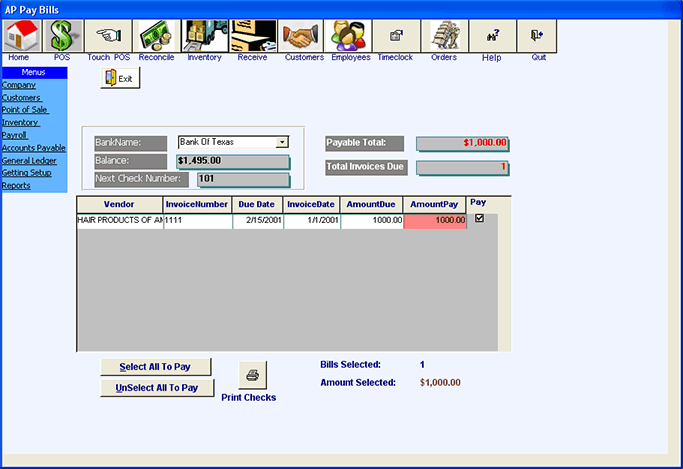Open Inventory truck icon

coord(205,36)
